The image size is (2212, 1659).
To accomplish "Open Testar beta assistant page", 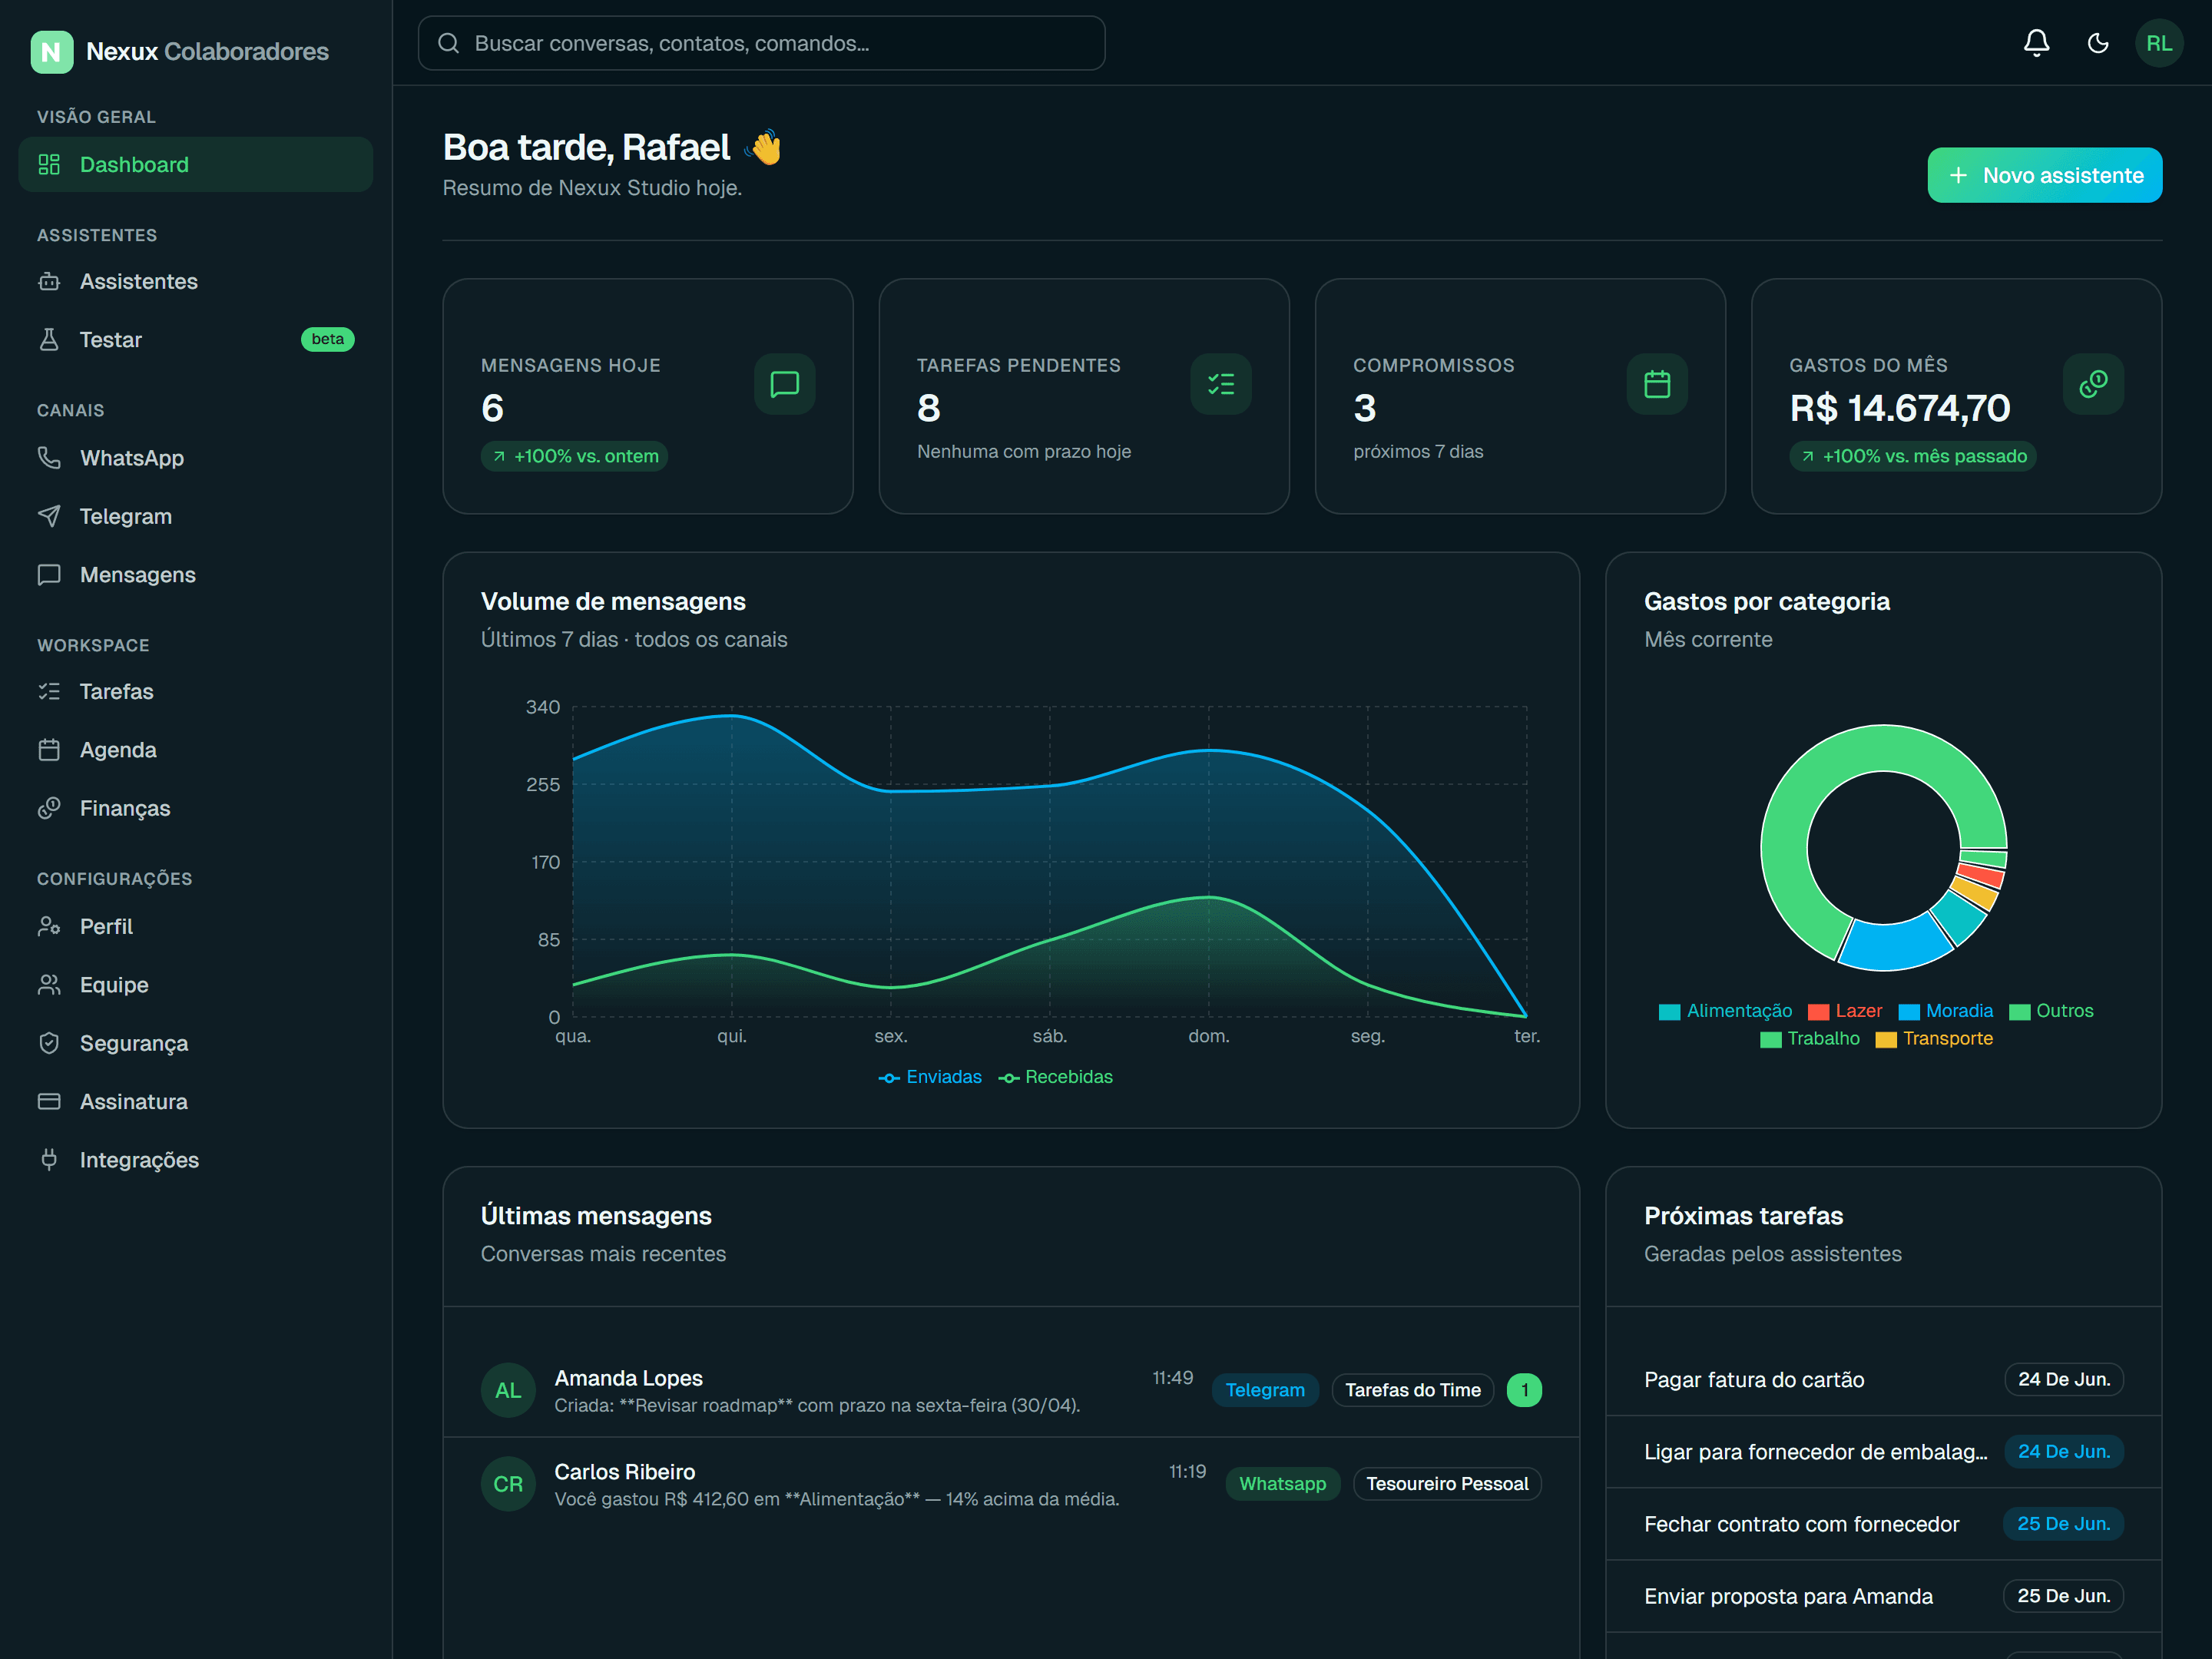I will pyautogui.click(x=195, y=340).
